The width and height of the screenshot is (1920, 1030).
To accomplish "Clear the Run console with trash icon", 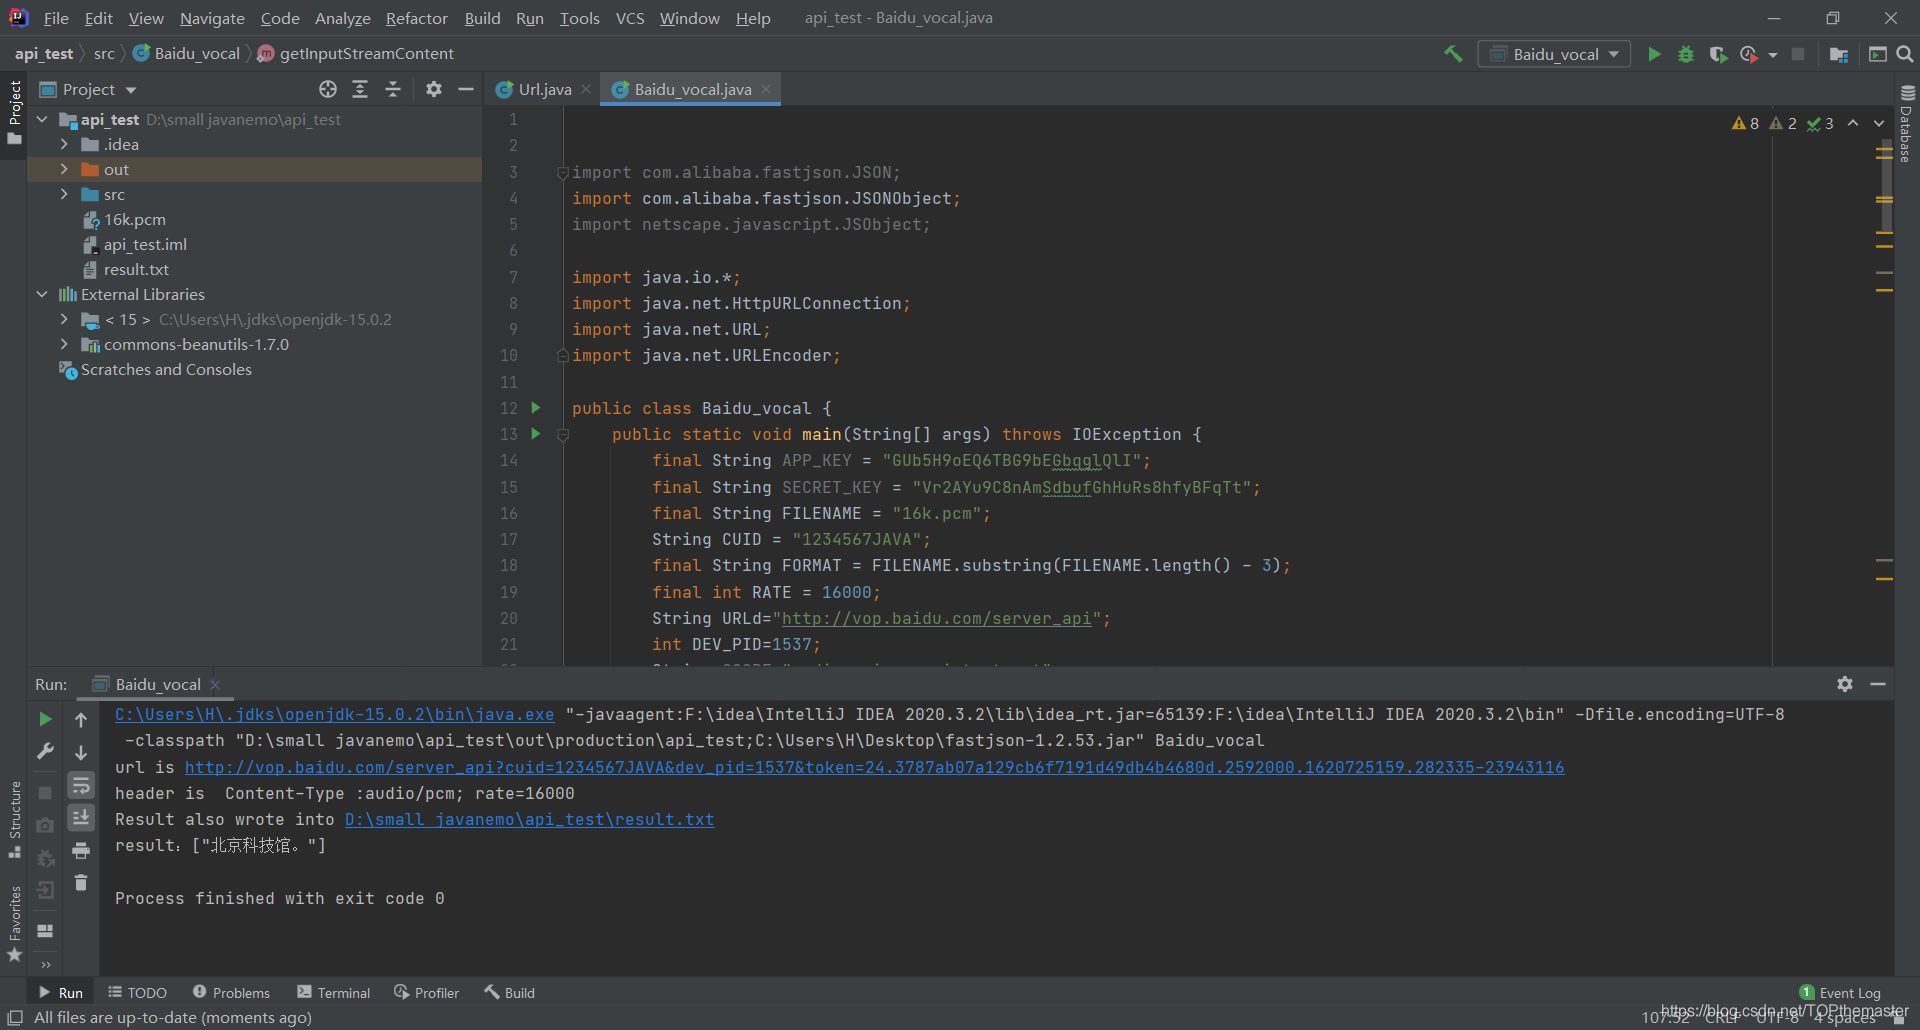I will (81, 883).
